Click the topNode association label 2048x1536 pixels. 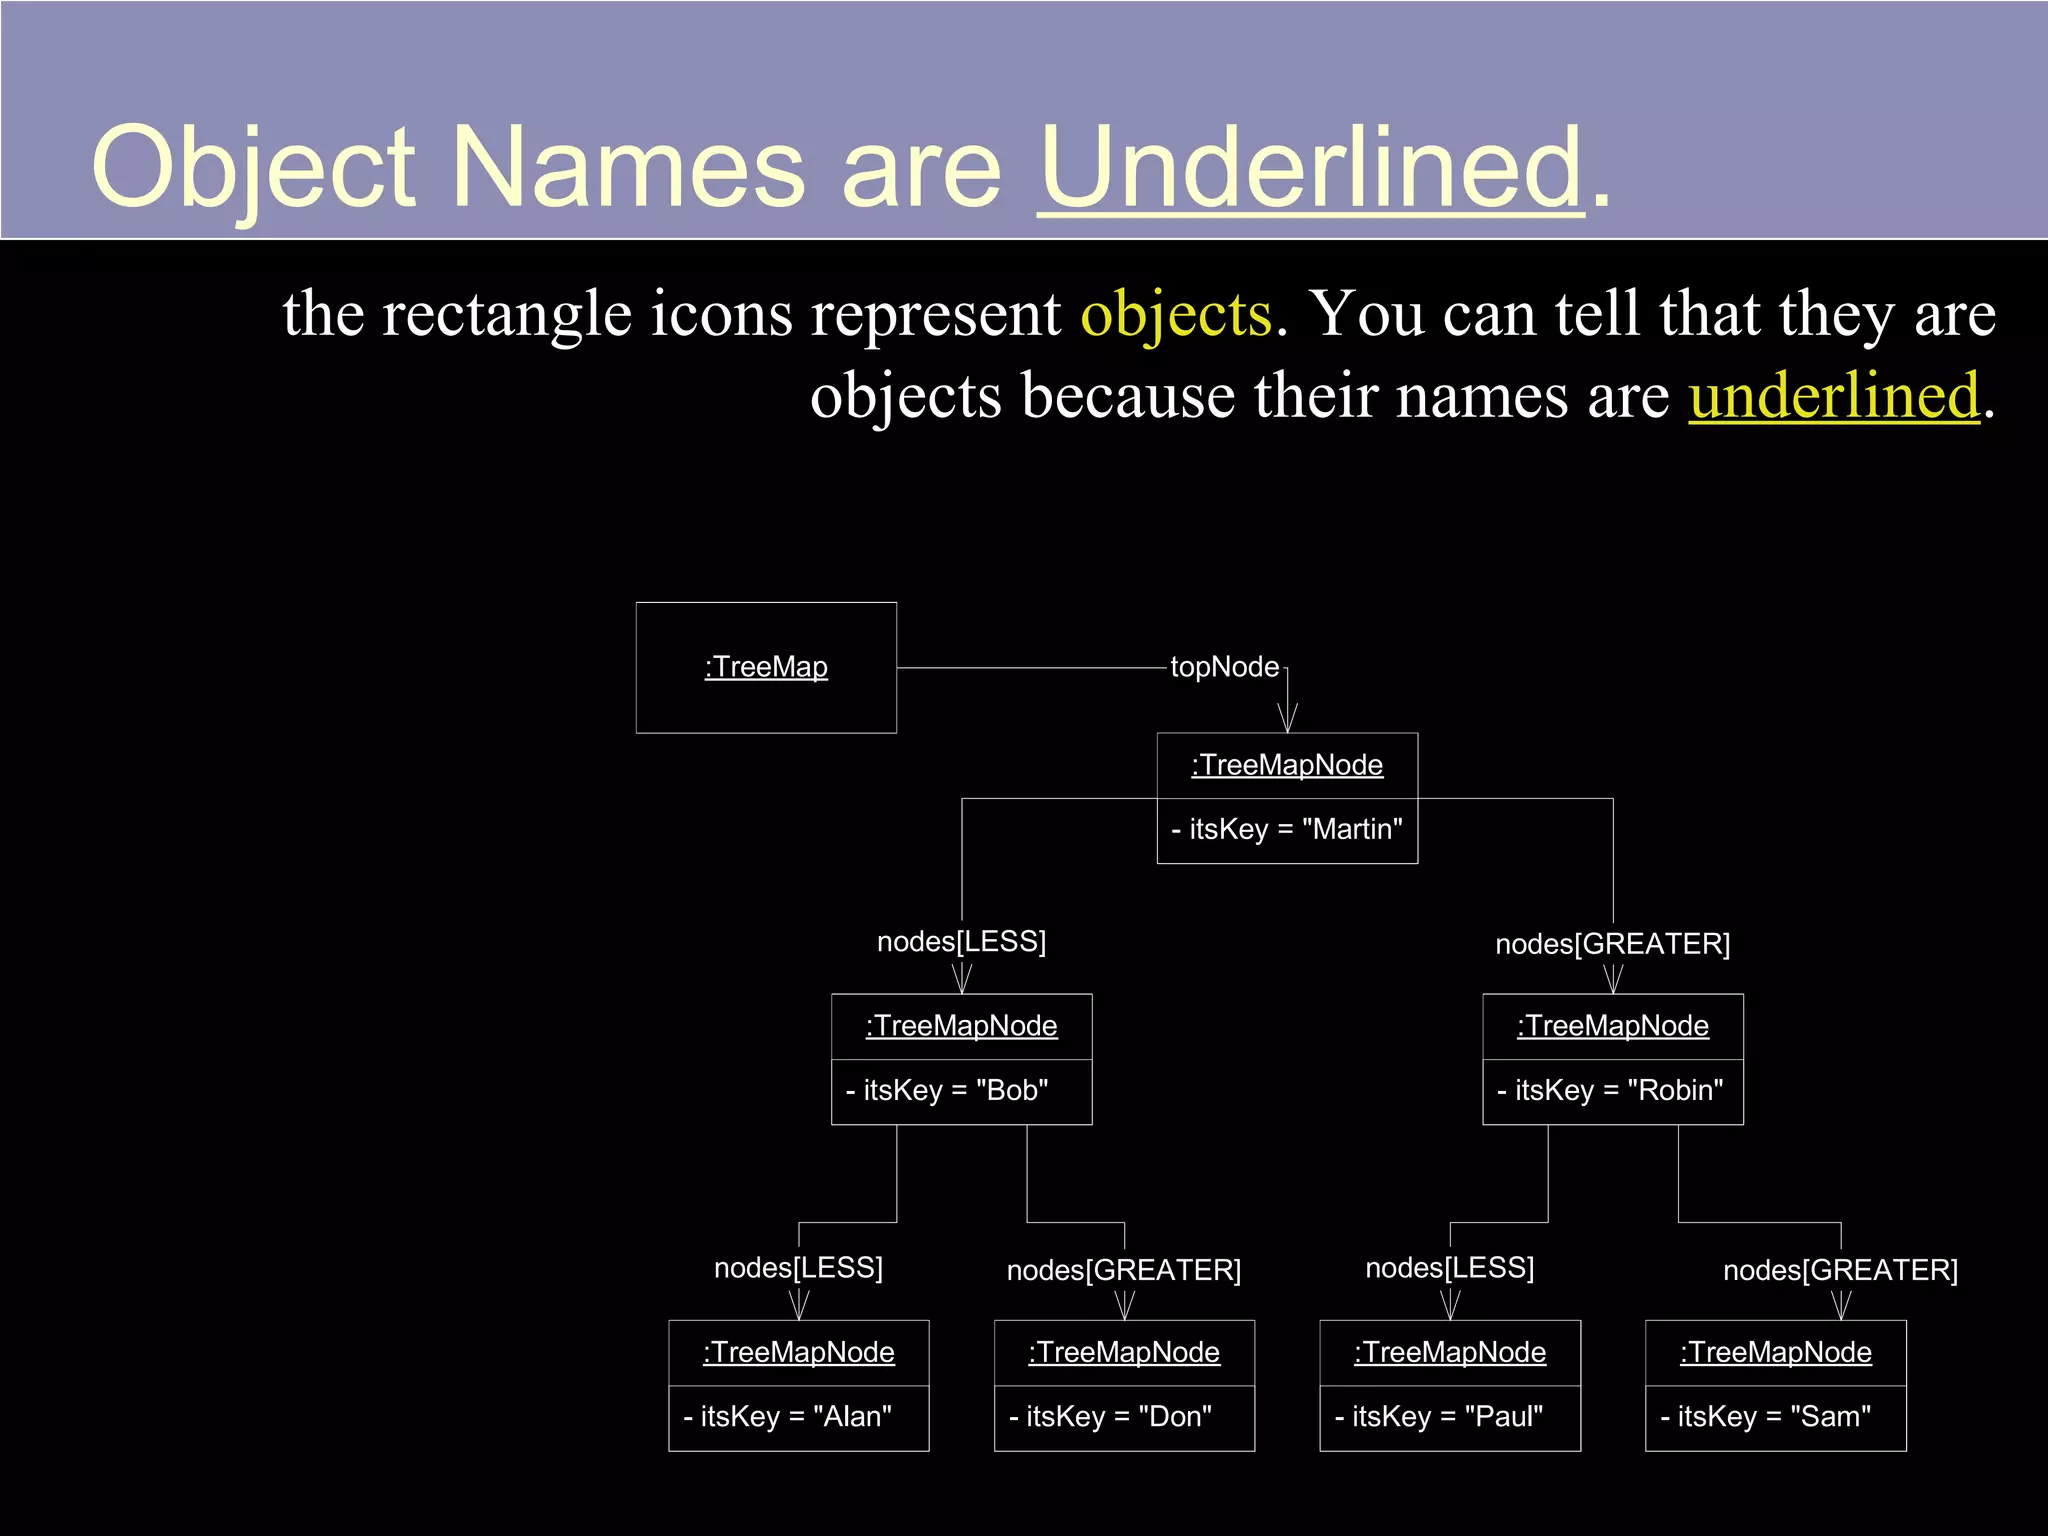(1224, 667)
